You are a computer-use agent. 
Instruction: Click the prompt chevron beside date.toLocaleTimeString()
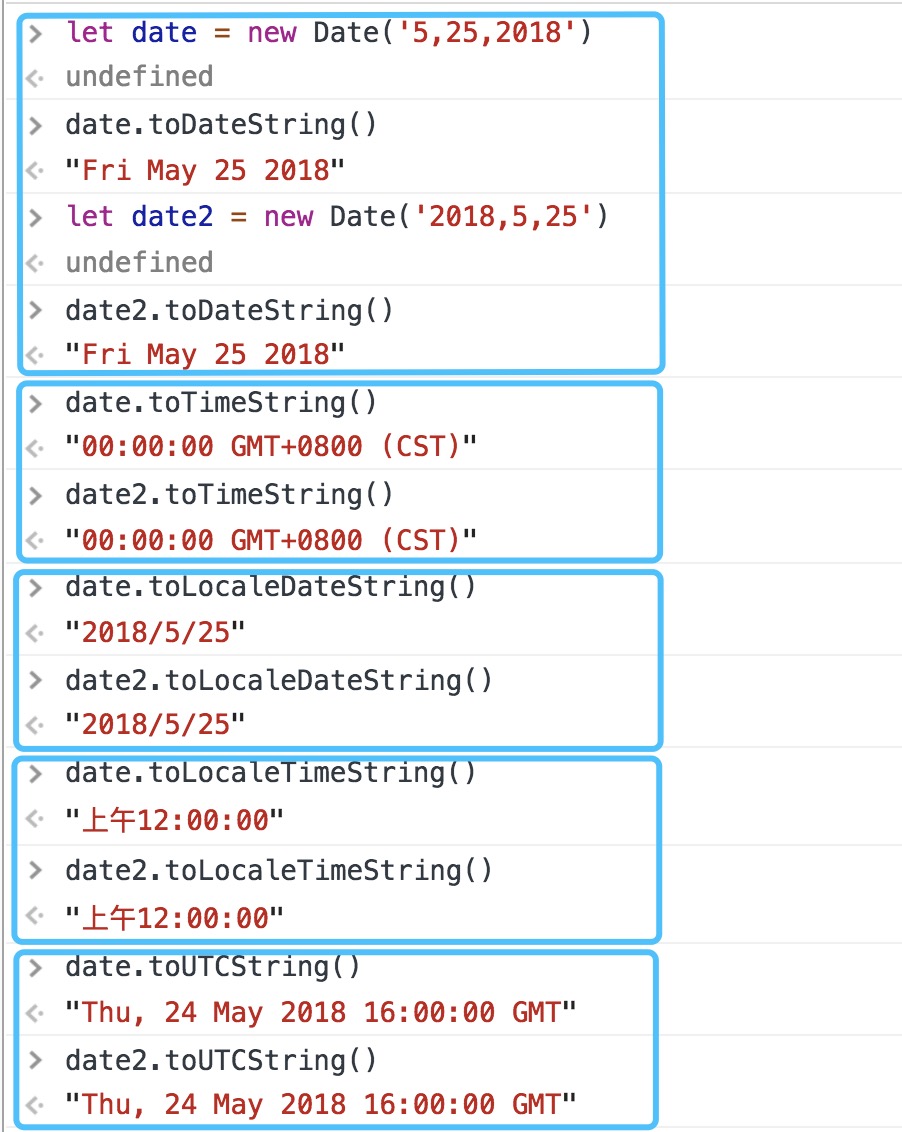click(x=37, y=774)
